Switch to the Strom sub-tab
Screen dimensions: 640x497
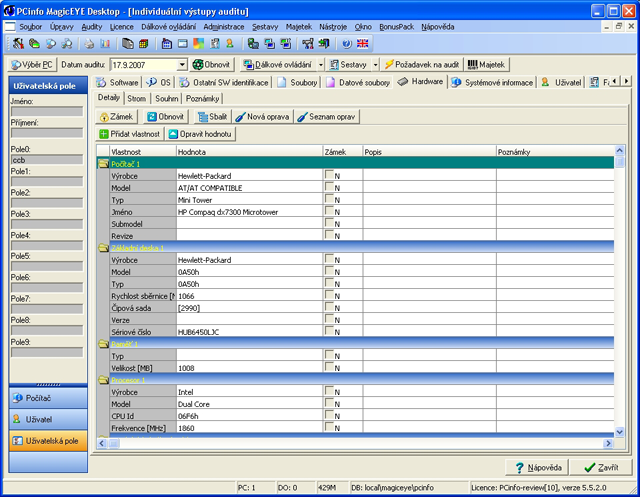coord(136,99)
